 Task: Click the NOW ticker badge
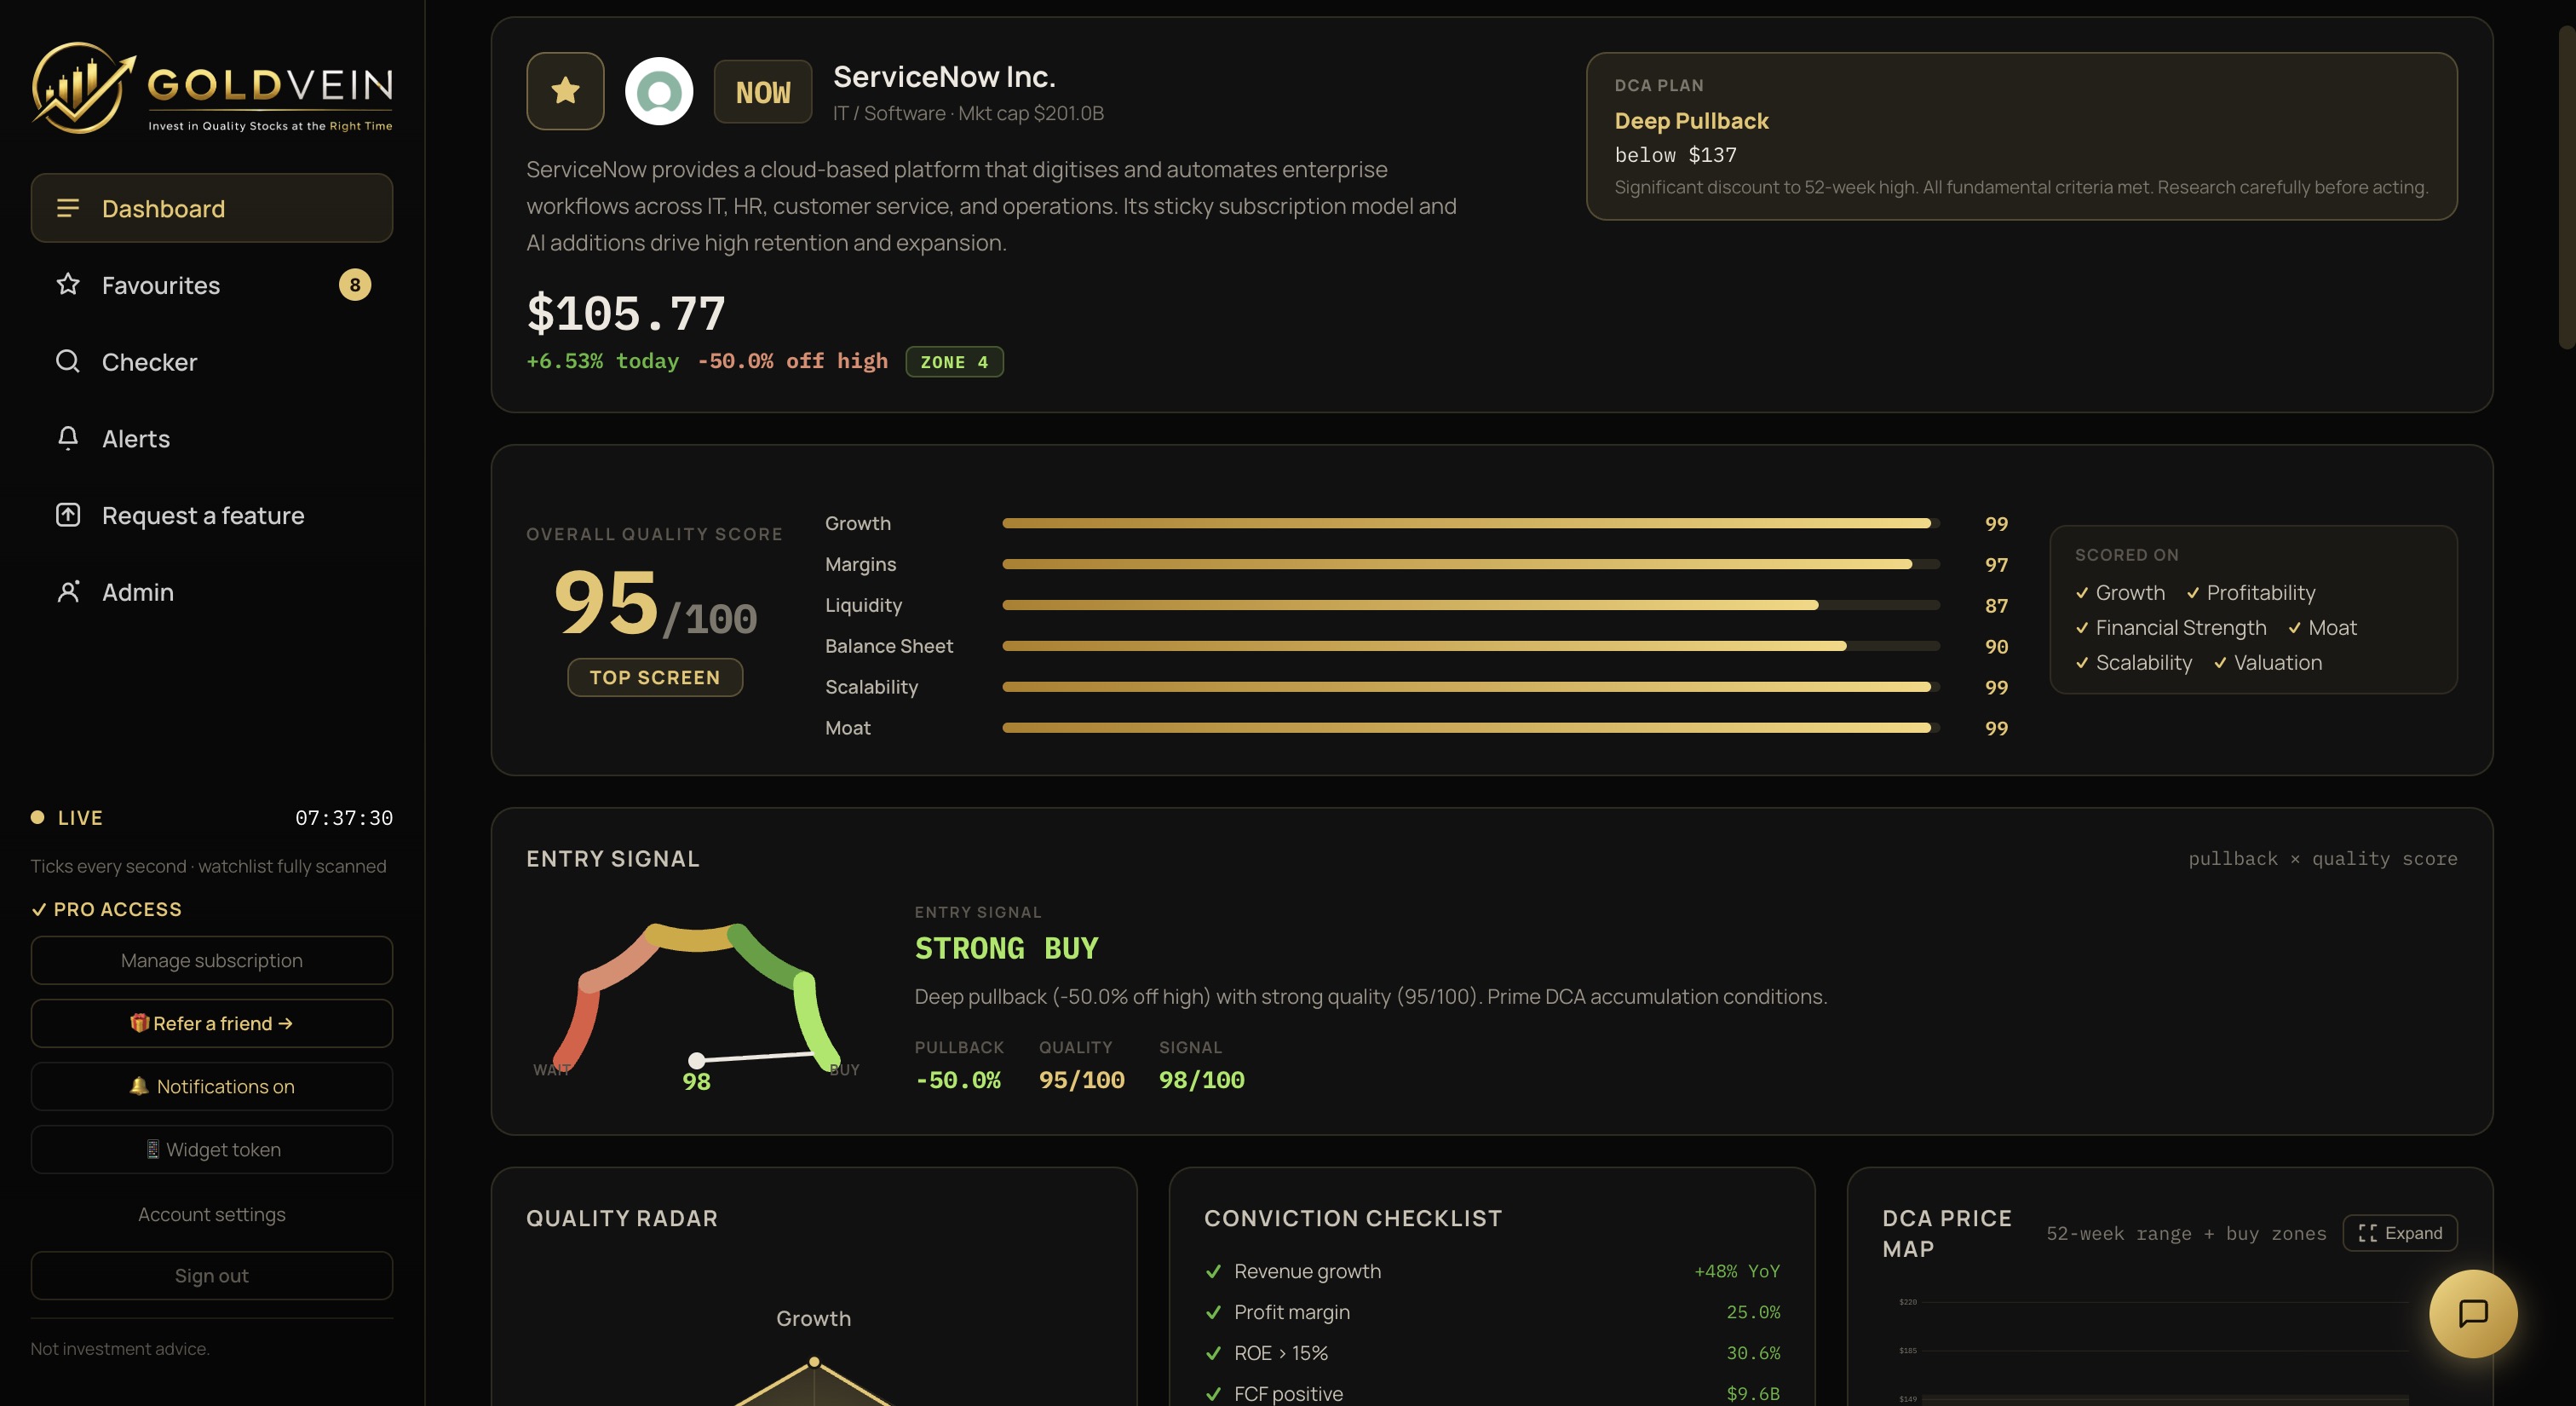[763, 92]
